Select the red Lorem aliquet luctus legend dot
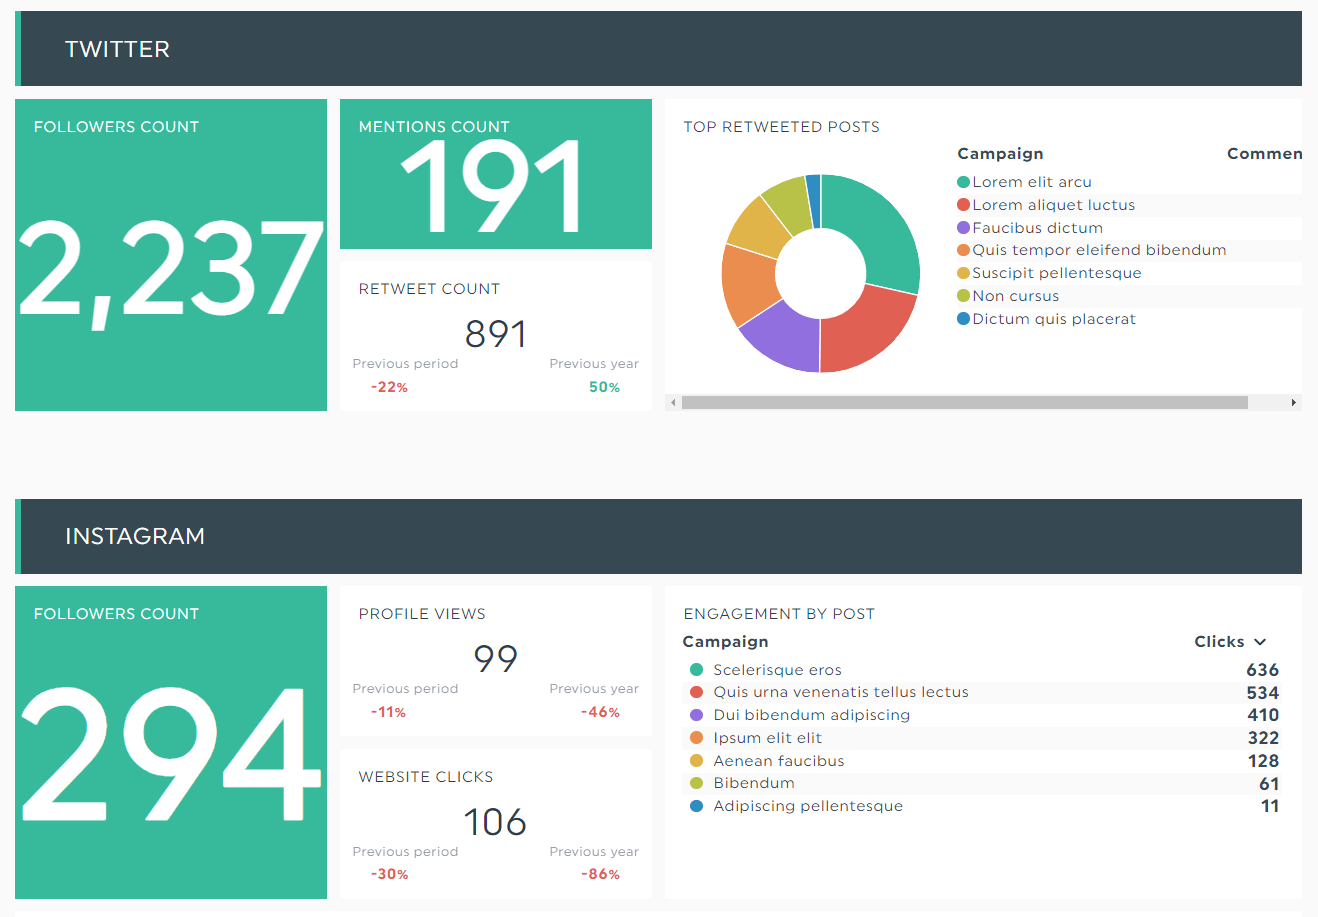The height and width of the screenshot is (917, 1318). (964, 205)
